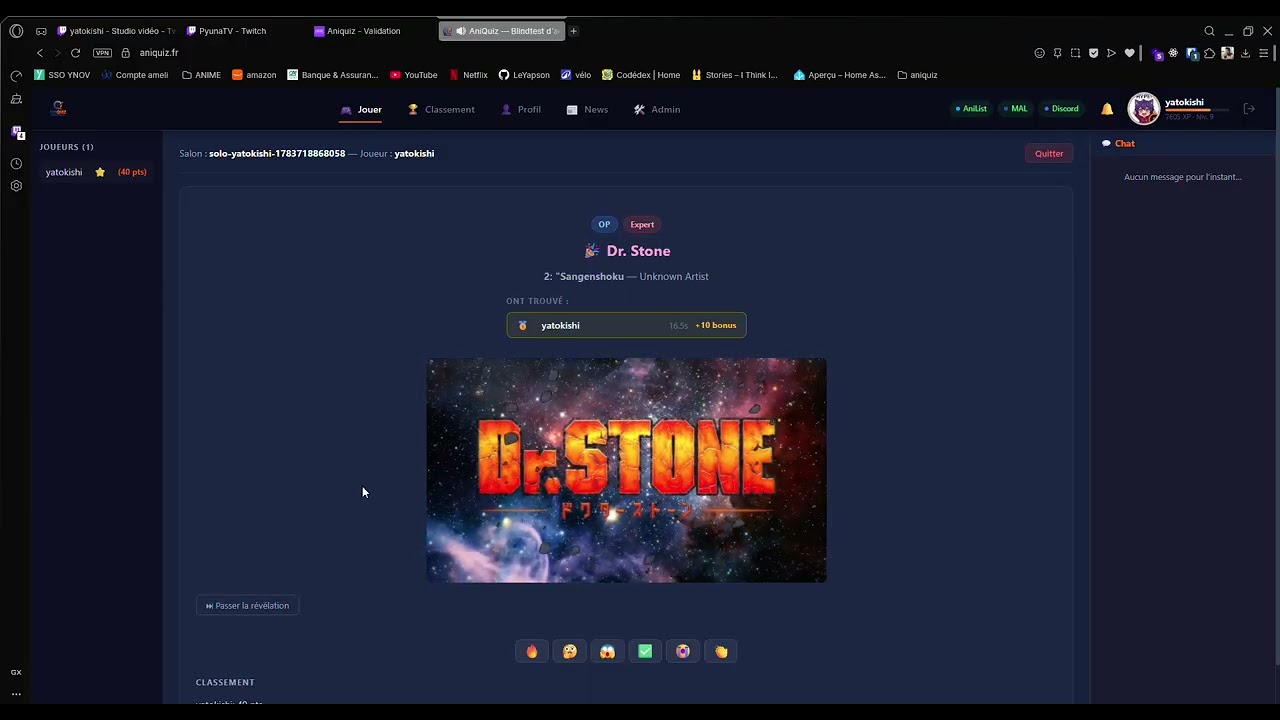Open the Classement navigation item

(x=441, y=109)
